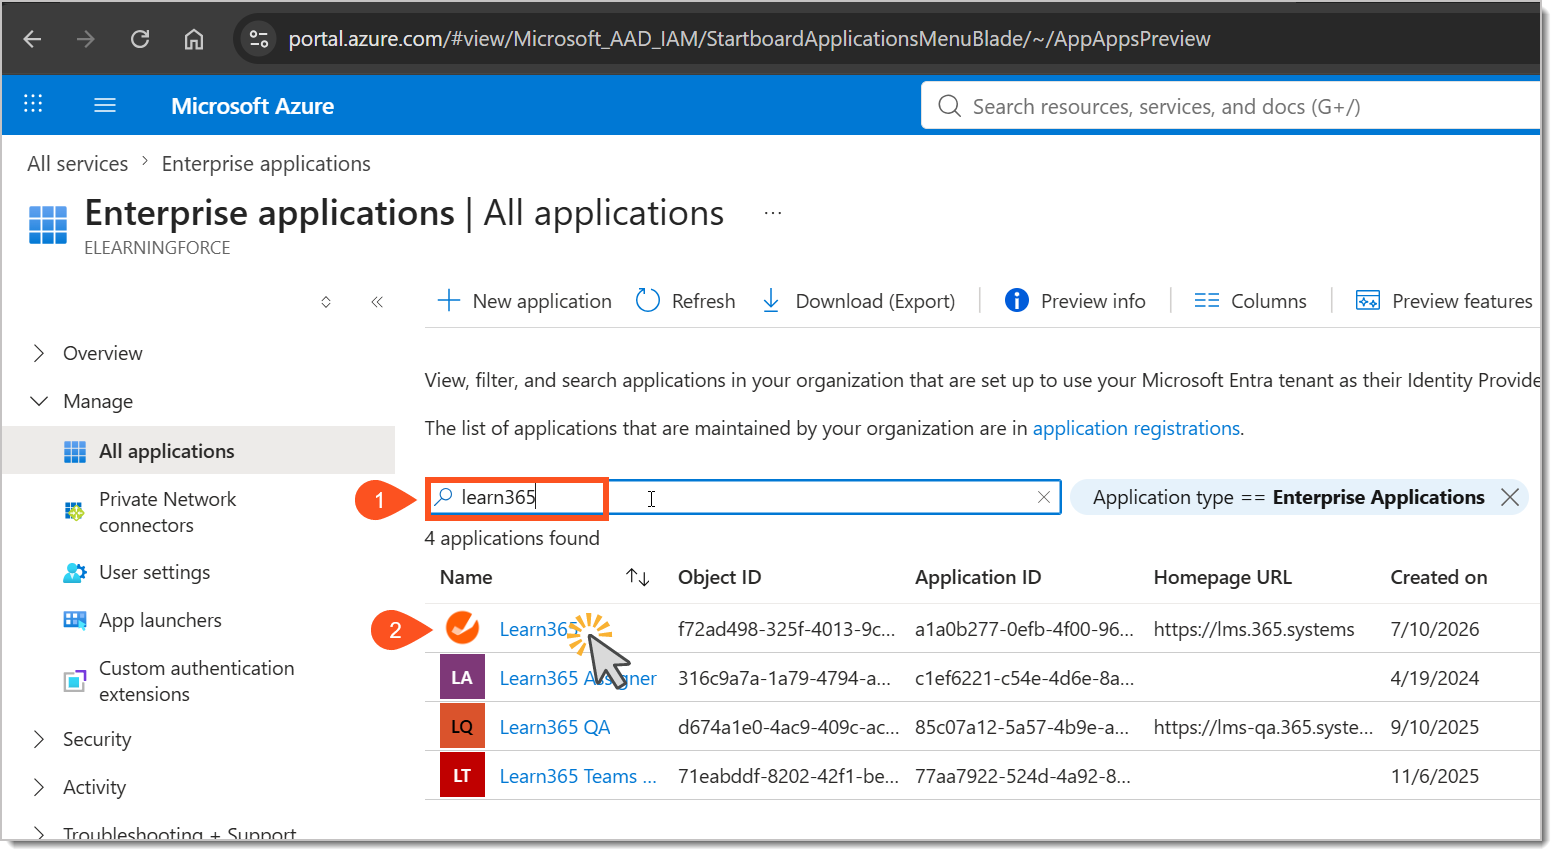Click the LA application avatar
Viewport: 1557px width, 856px height.
(x=462, y=677)
